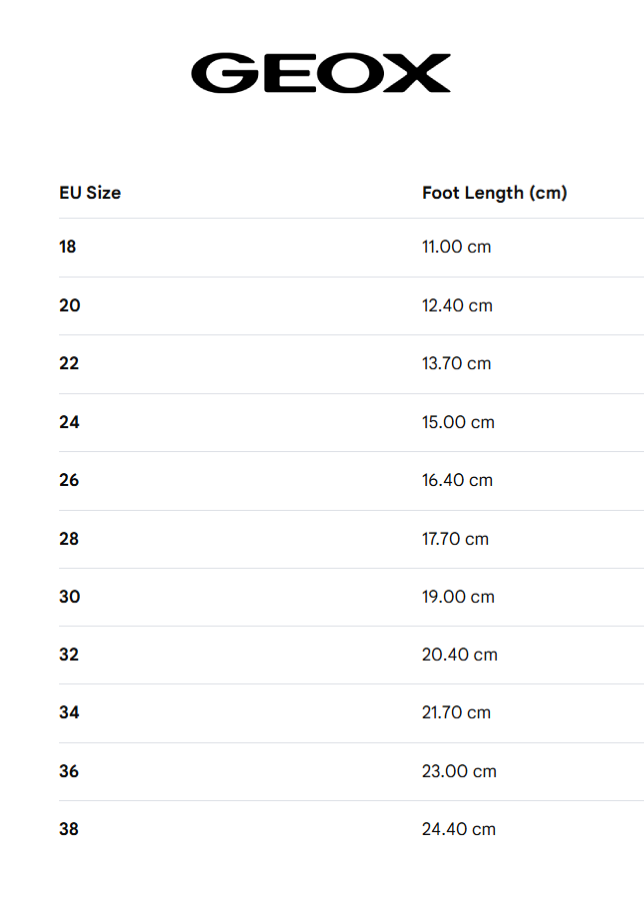Select EU size 34 row label

pos(69,712)
